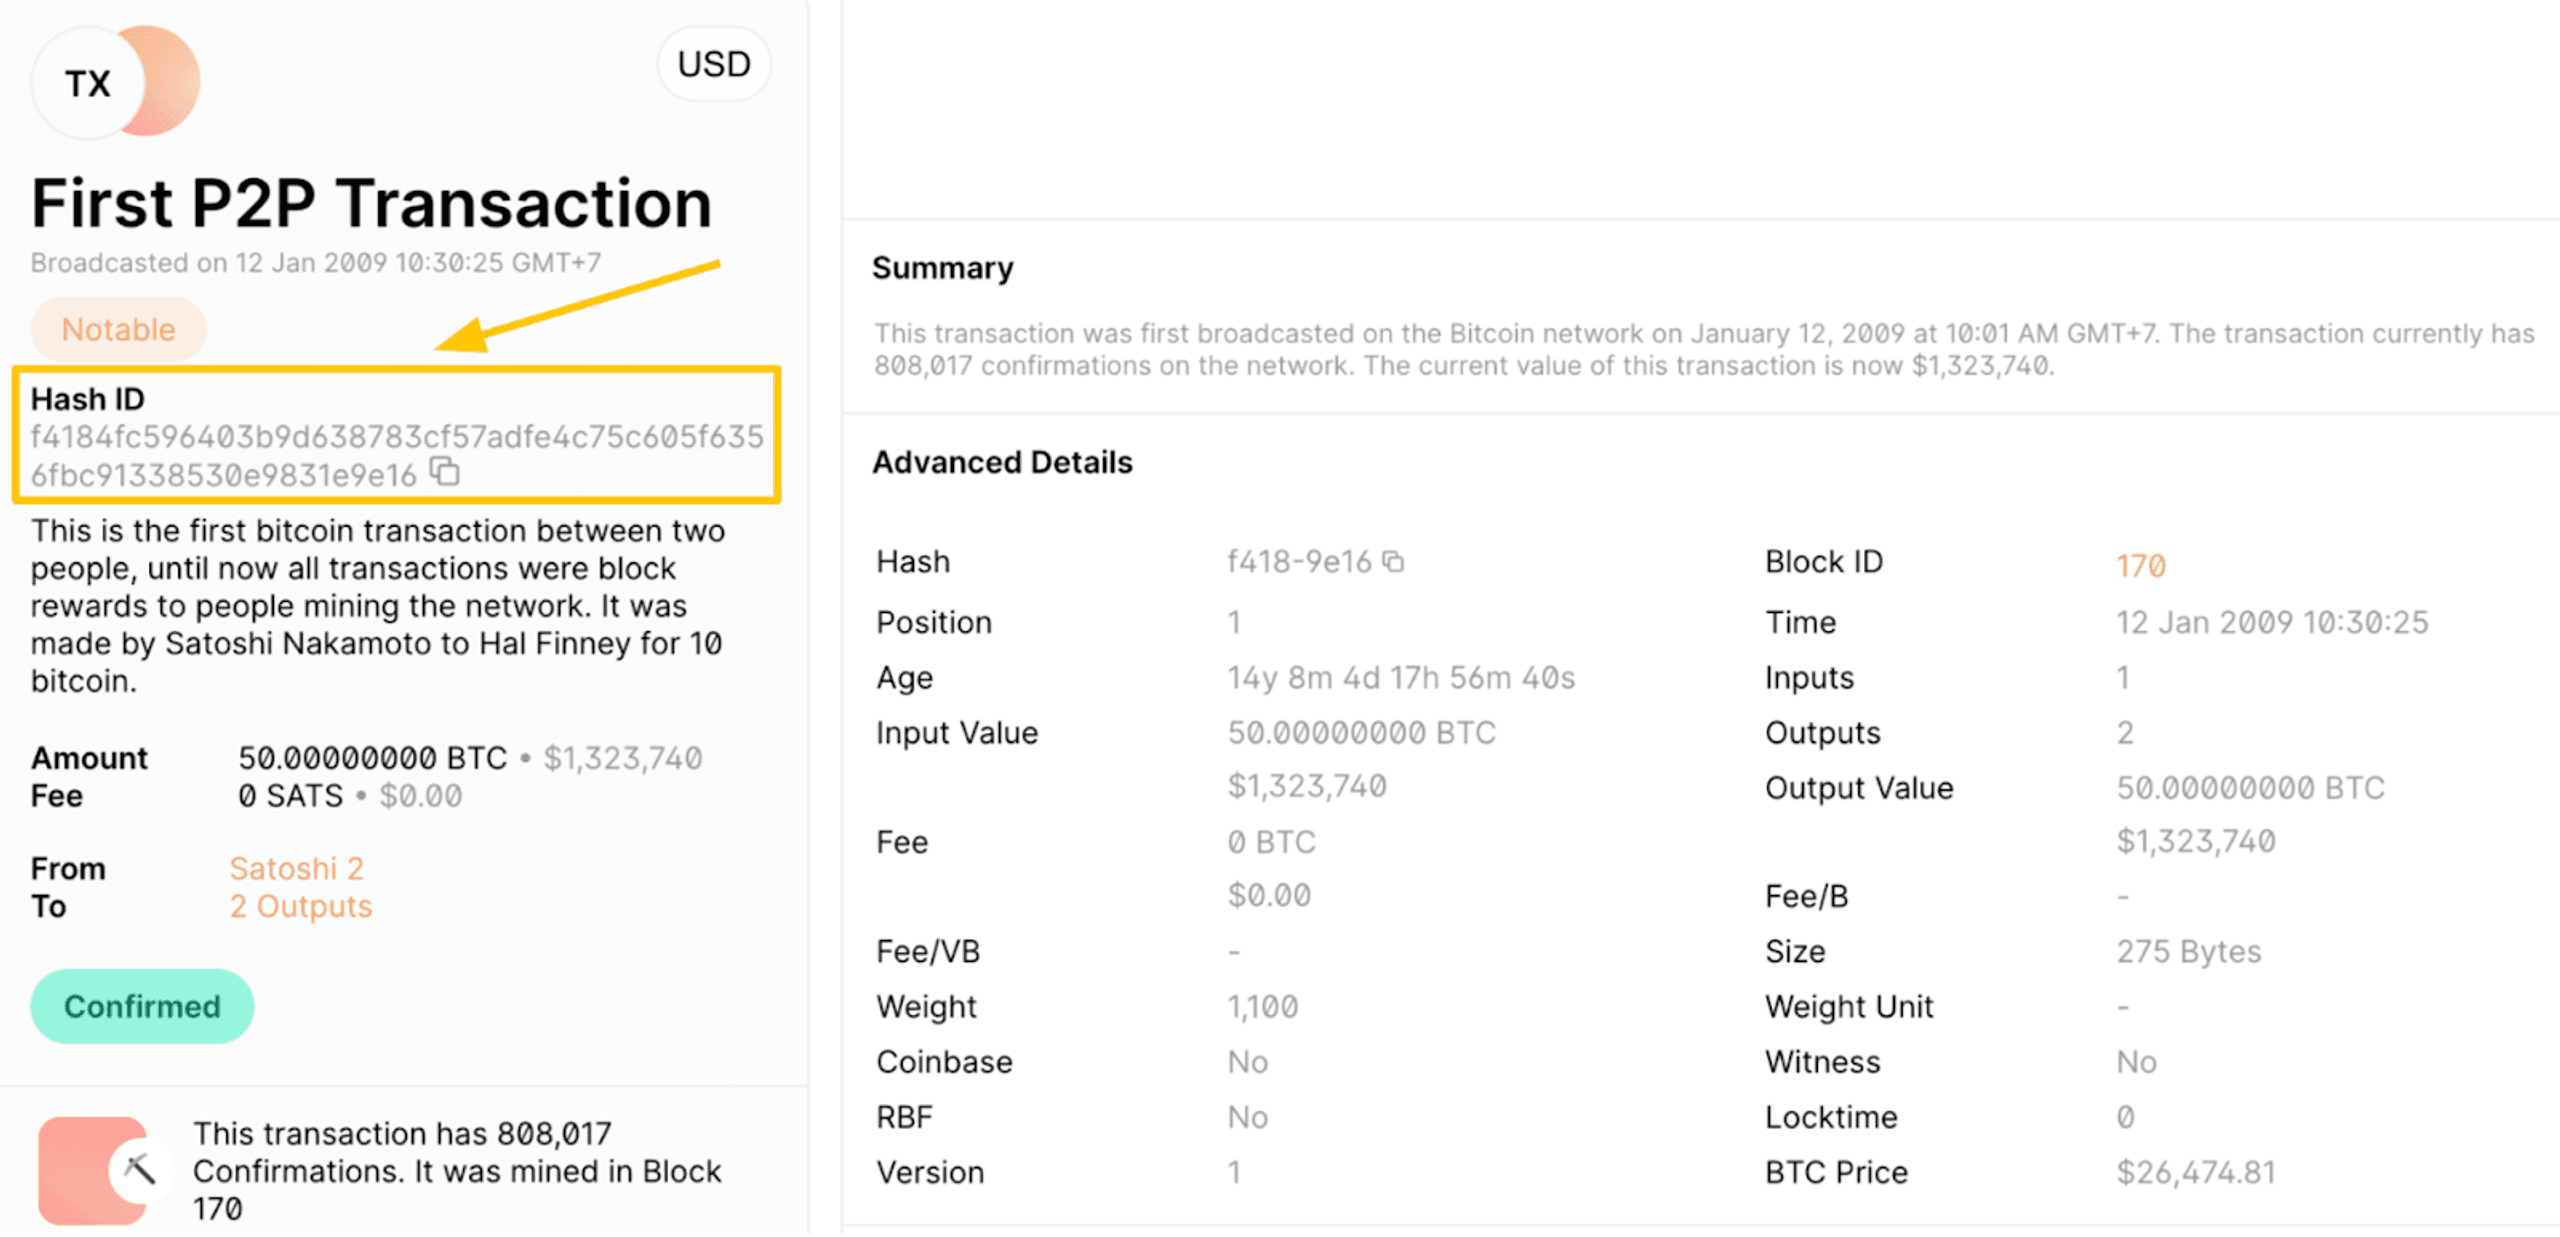Click the First P2P Transaction title
This screenshot has width=2560, height=1237.
[x=371, y=203]
